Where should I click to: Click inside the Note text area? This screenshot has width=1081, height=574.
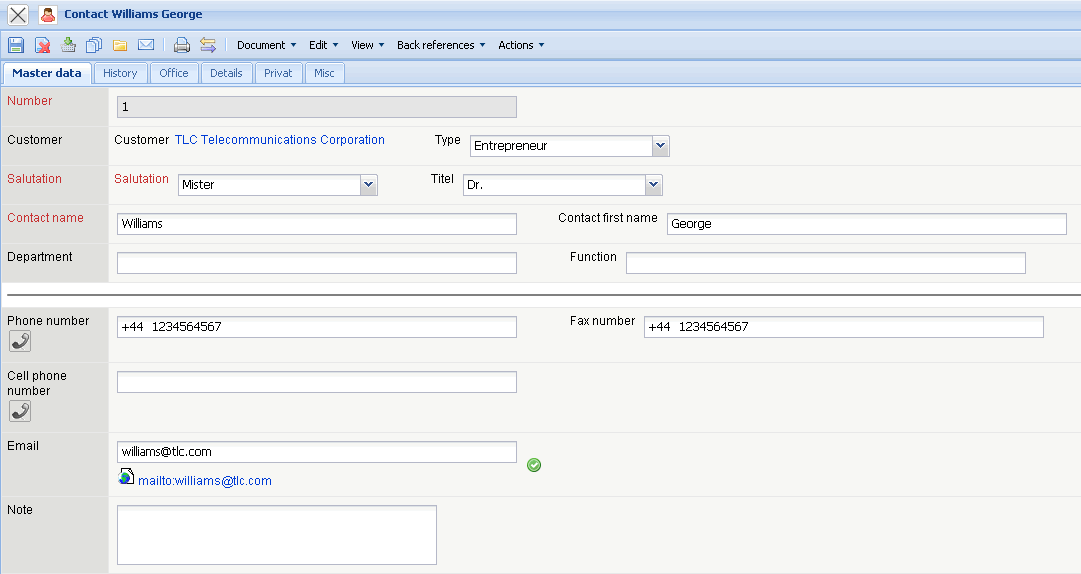pyautogui.click(x=277, y=535)
